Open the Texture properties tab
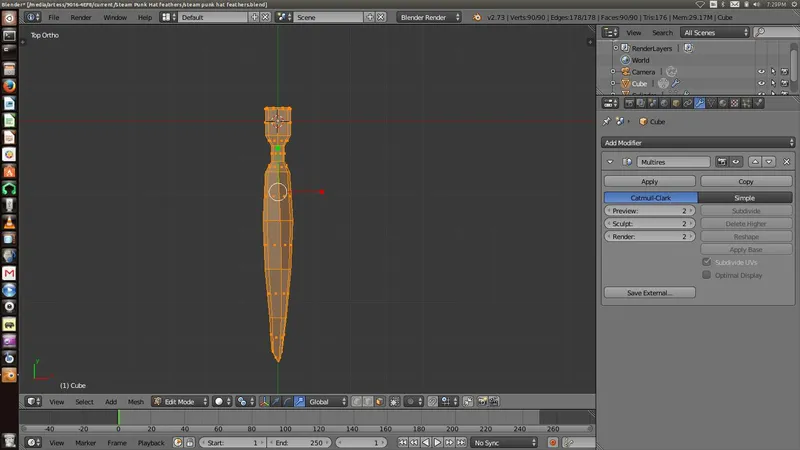 coord(735,104)
